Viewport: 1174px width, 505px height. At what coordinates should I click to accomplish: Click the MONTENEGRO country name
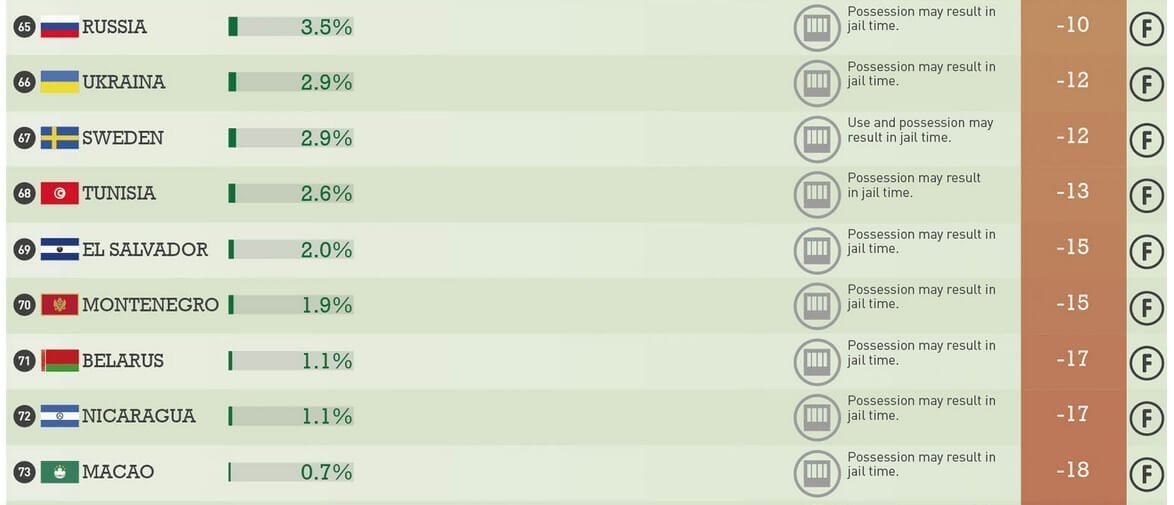point(150,305)
